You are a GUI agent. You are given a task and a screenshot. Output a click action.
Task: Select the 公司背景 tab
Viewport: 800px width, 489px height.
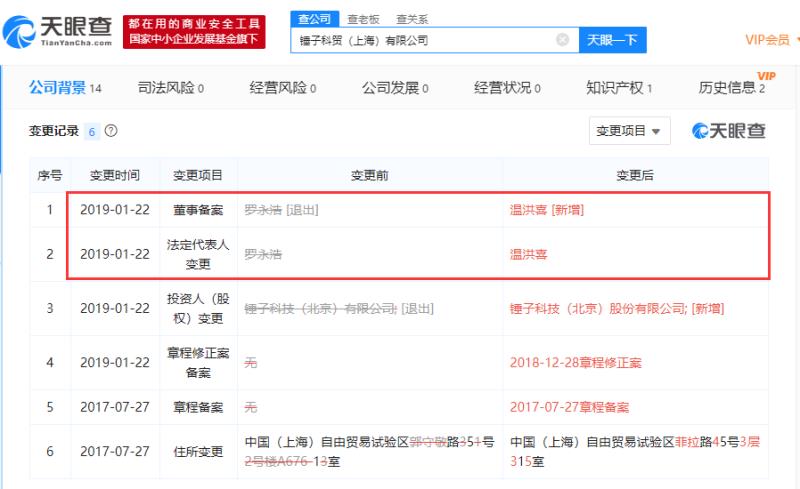point(65,88)
